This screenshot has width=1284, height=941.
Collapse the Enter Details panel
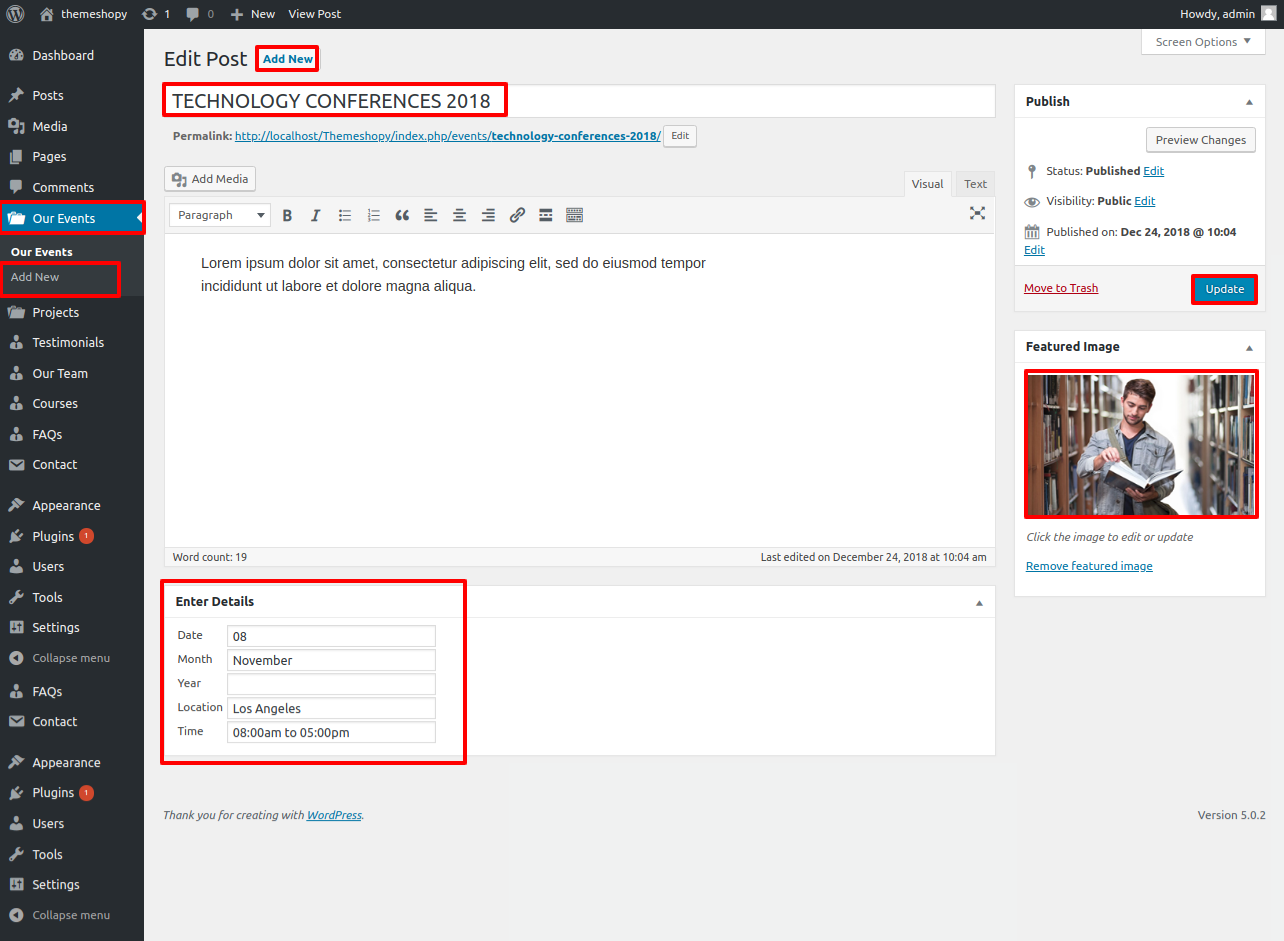(979, 603)
